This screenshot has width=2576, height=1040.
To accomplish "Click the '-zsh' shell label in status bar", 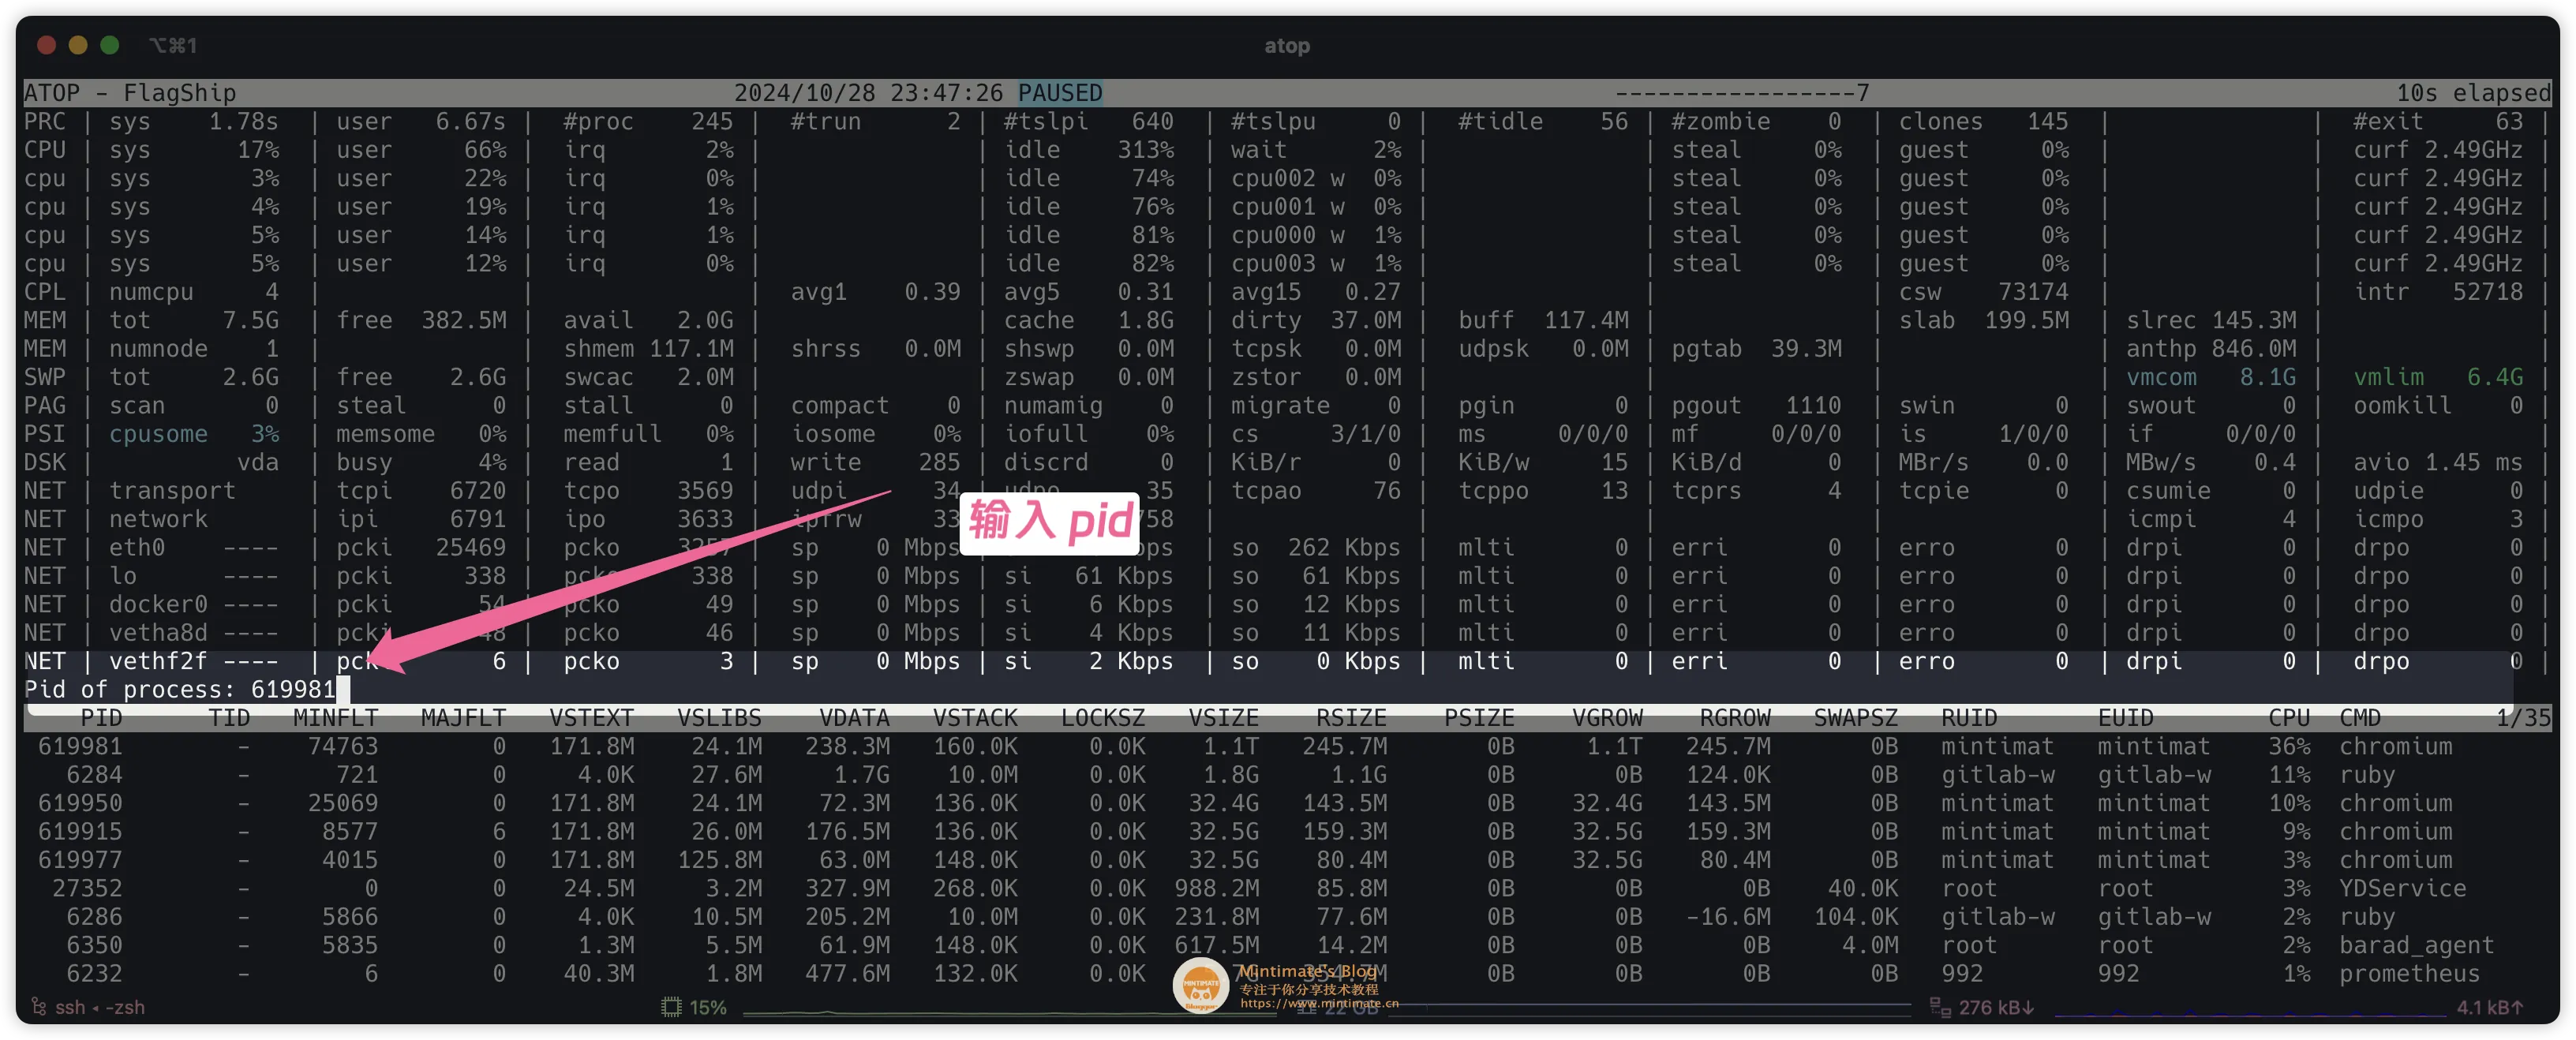I will point(125,1007).
